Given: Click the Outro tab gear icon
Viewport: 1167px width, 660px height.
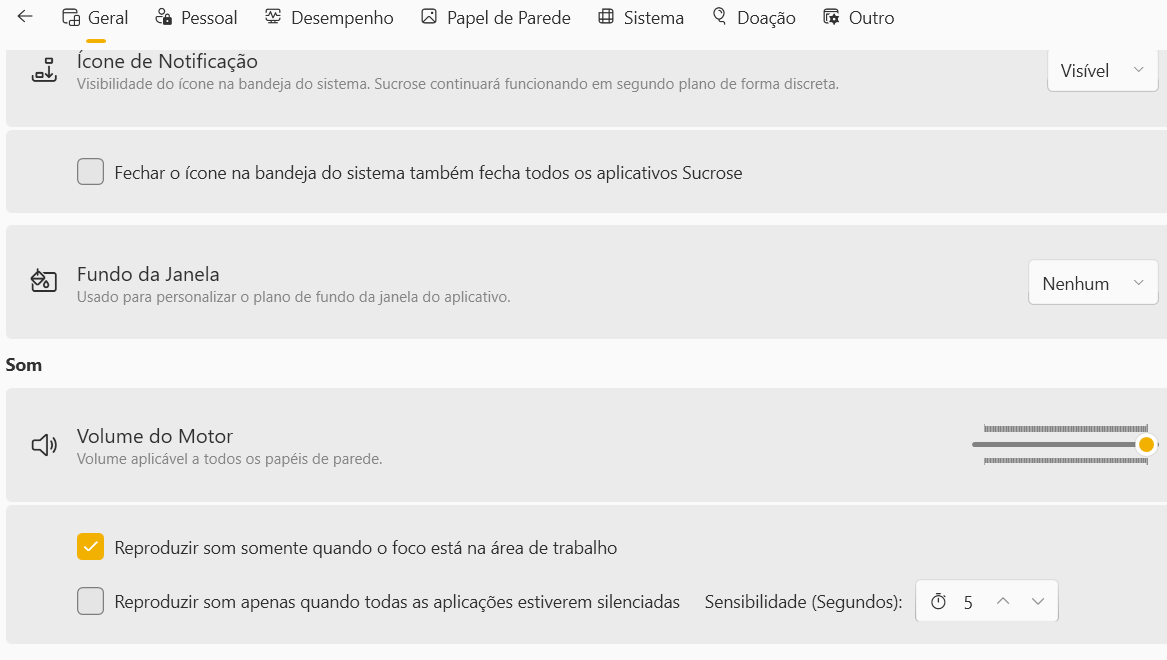Looking at the screenshot, I should [831, 17].
